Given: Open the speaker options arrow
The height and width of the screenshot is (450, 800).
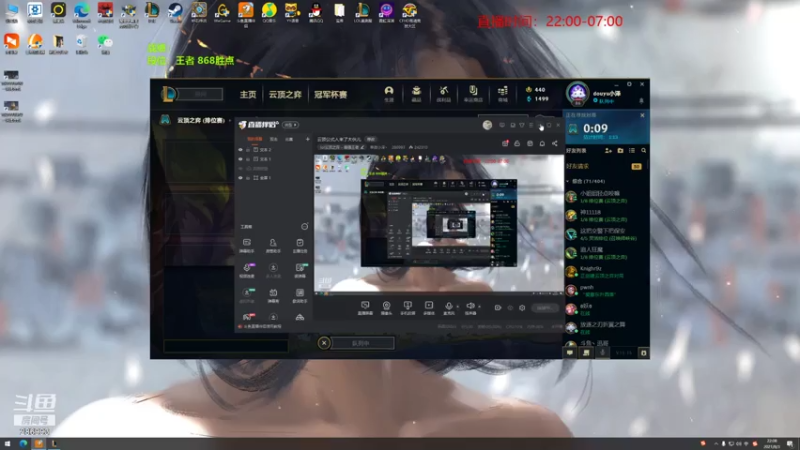Looking at the screenshot, I should pos(479,307).
